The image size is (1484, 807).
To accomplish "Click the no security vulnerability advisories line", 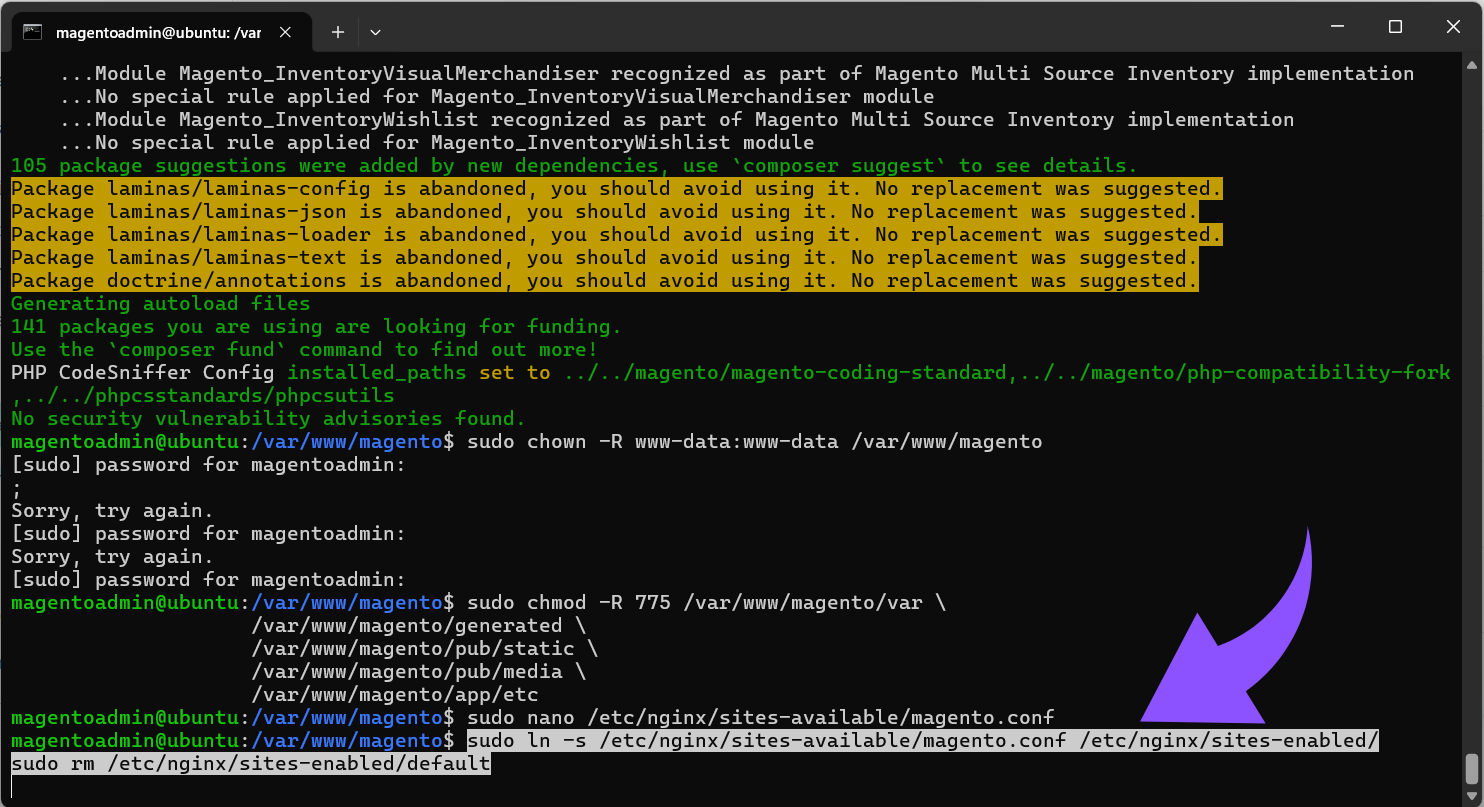I will 268,419.
